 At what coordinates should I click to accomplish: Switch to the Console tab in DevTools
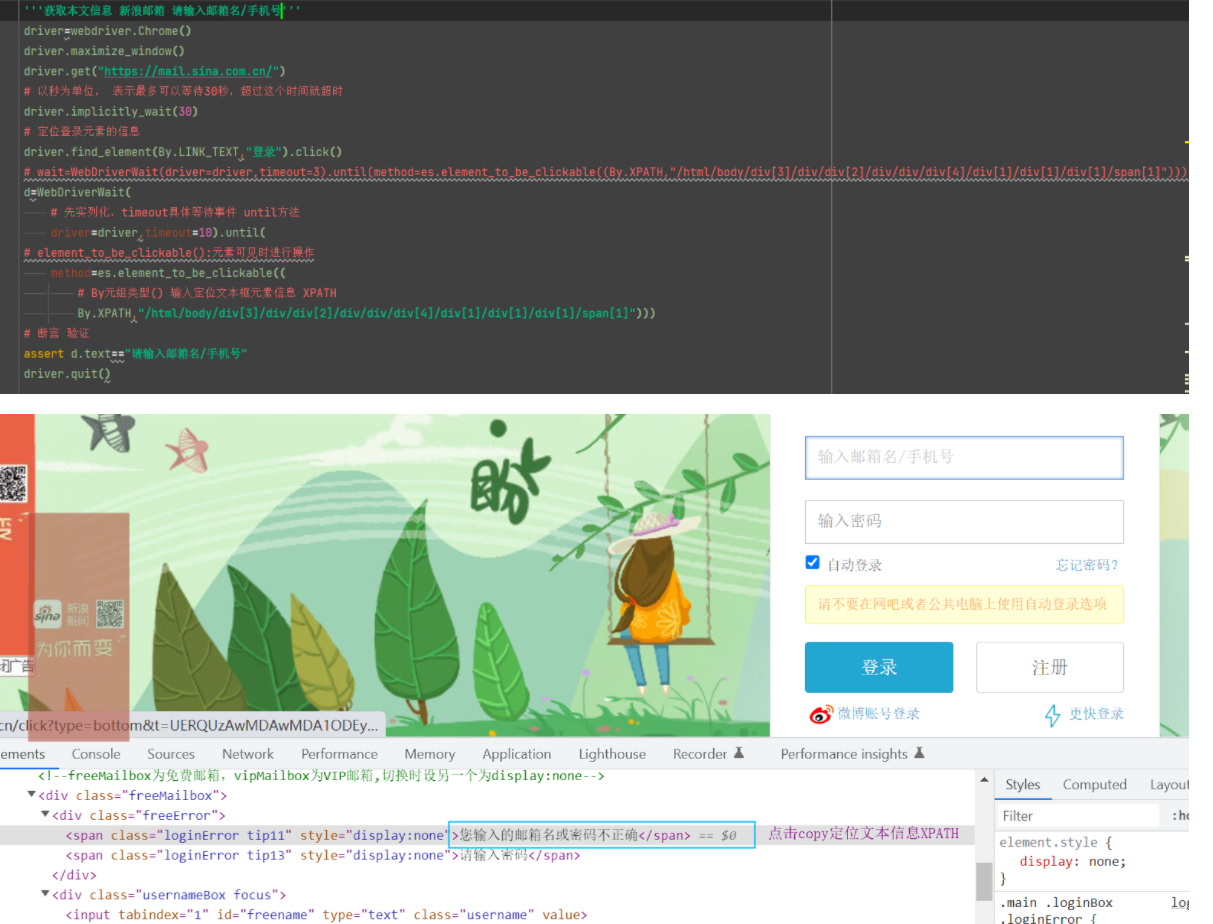click(96, 754)
